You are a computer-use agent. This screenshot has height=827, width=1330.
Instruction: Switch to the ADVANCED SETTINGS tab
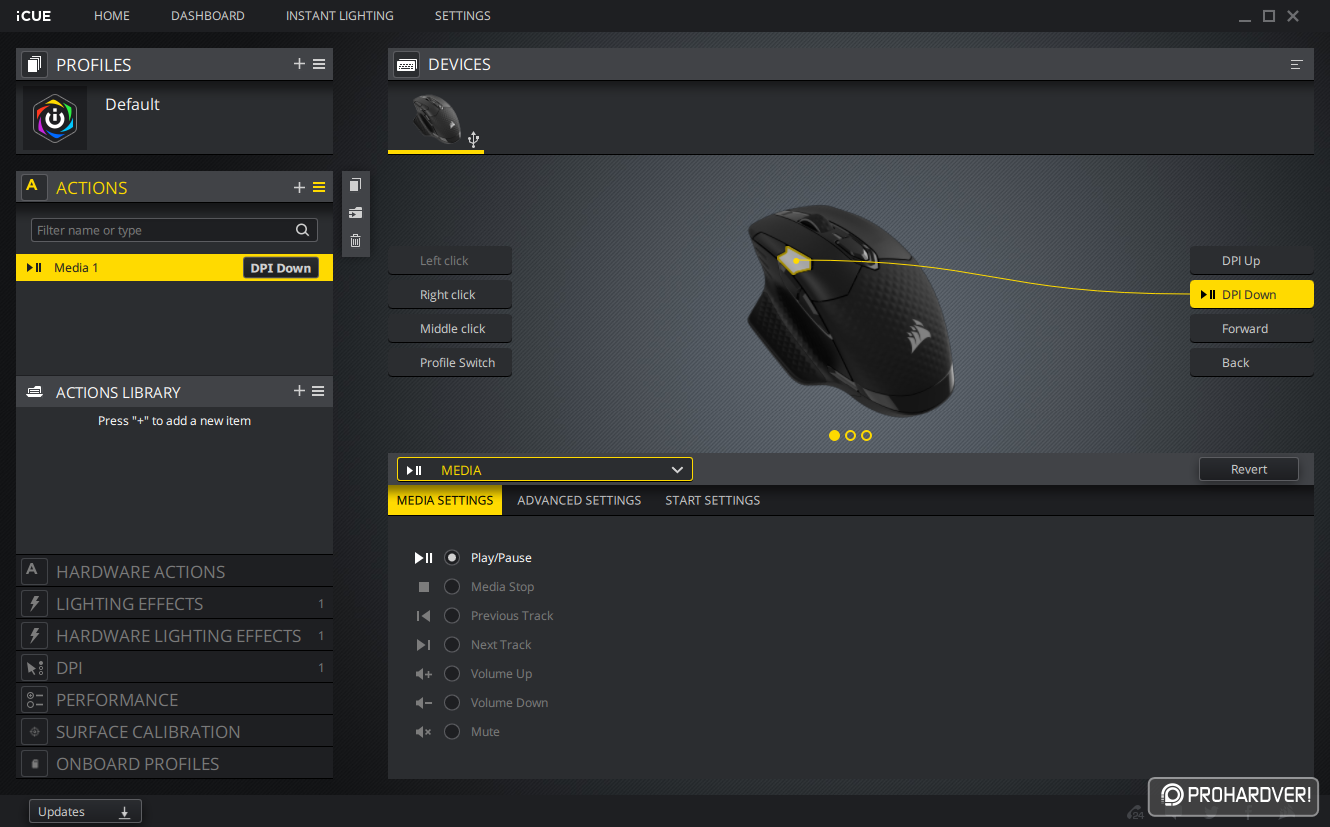point(579,500)
